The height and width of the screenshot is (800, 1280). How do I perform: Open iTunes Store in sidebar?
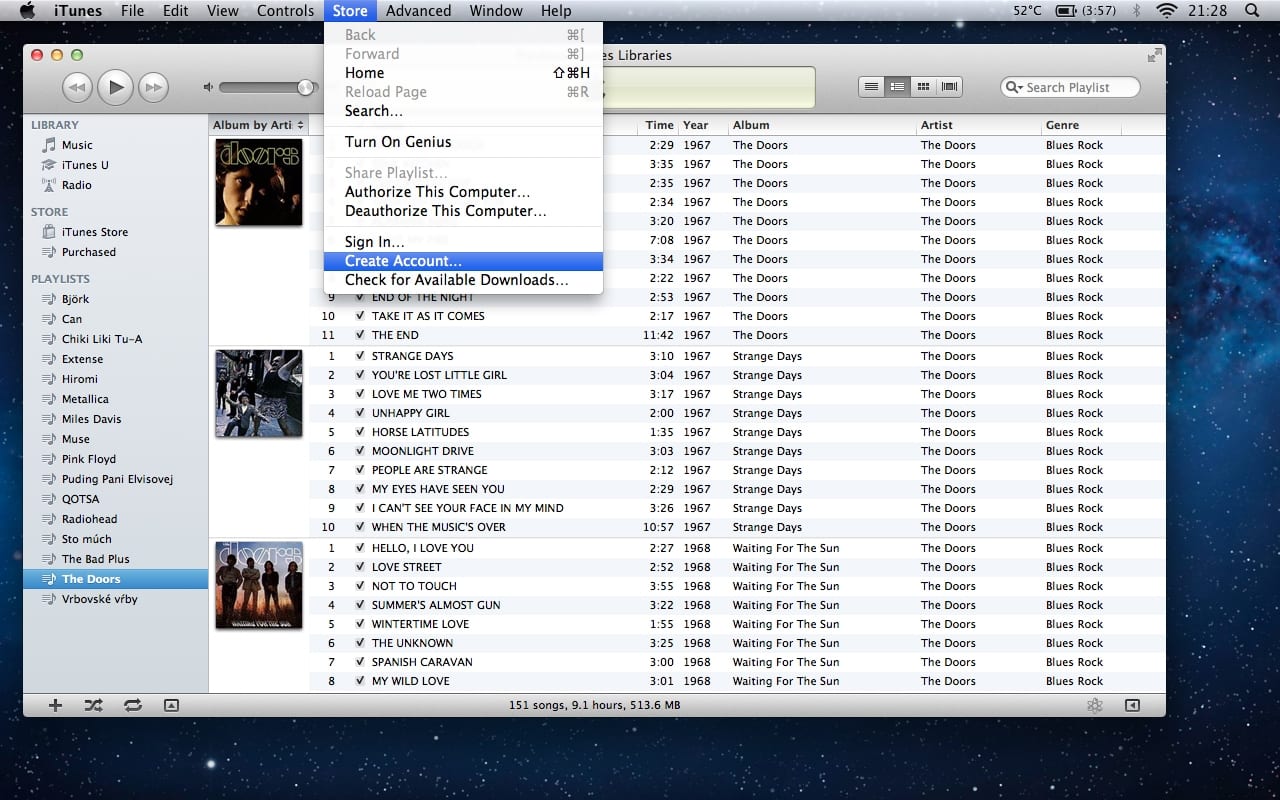coord(94,232)
